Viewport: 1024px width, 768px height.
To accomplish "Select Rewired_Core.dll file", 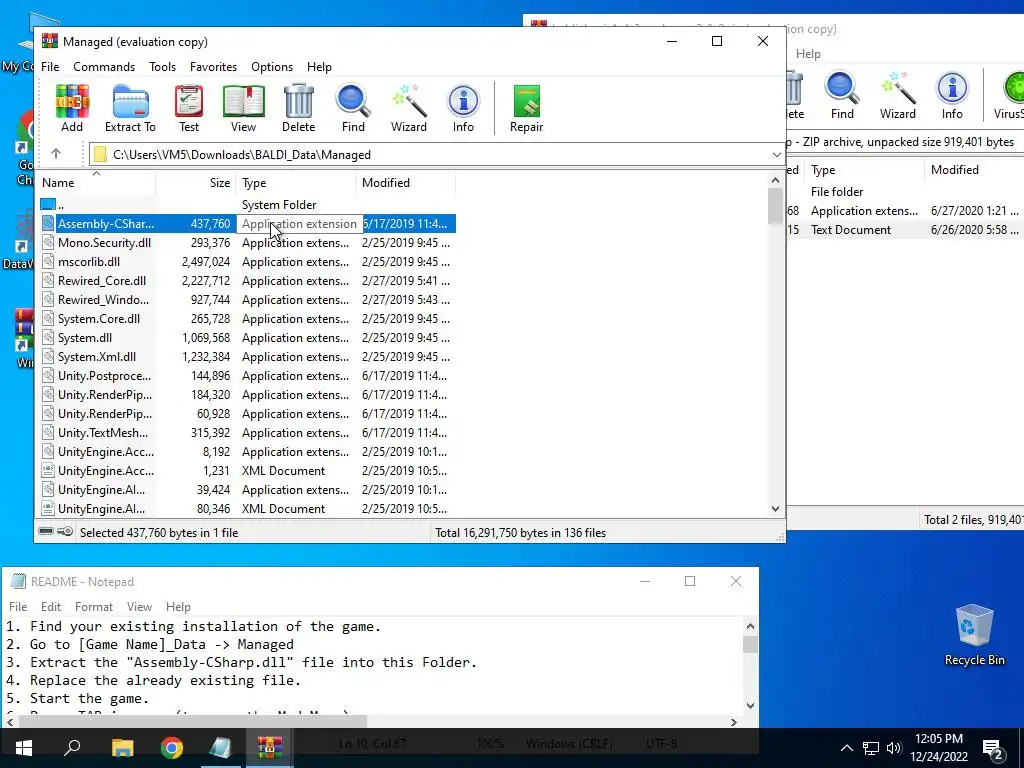I will pos(247,280).
